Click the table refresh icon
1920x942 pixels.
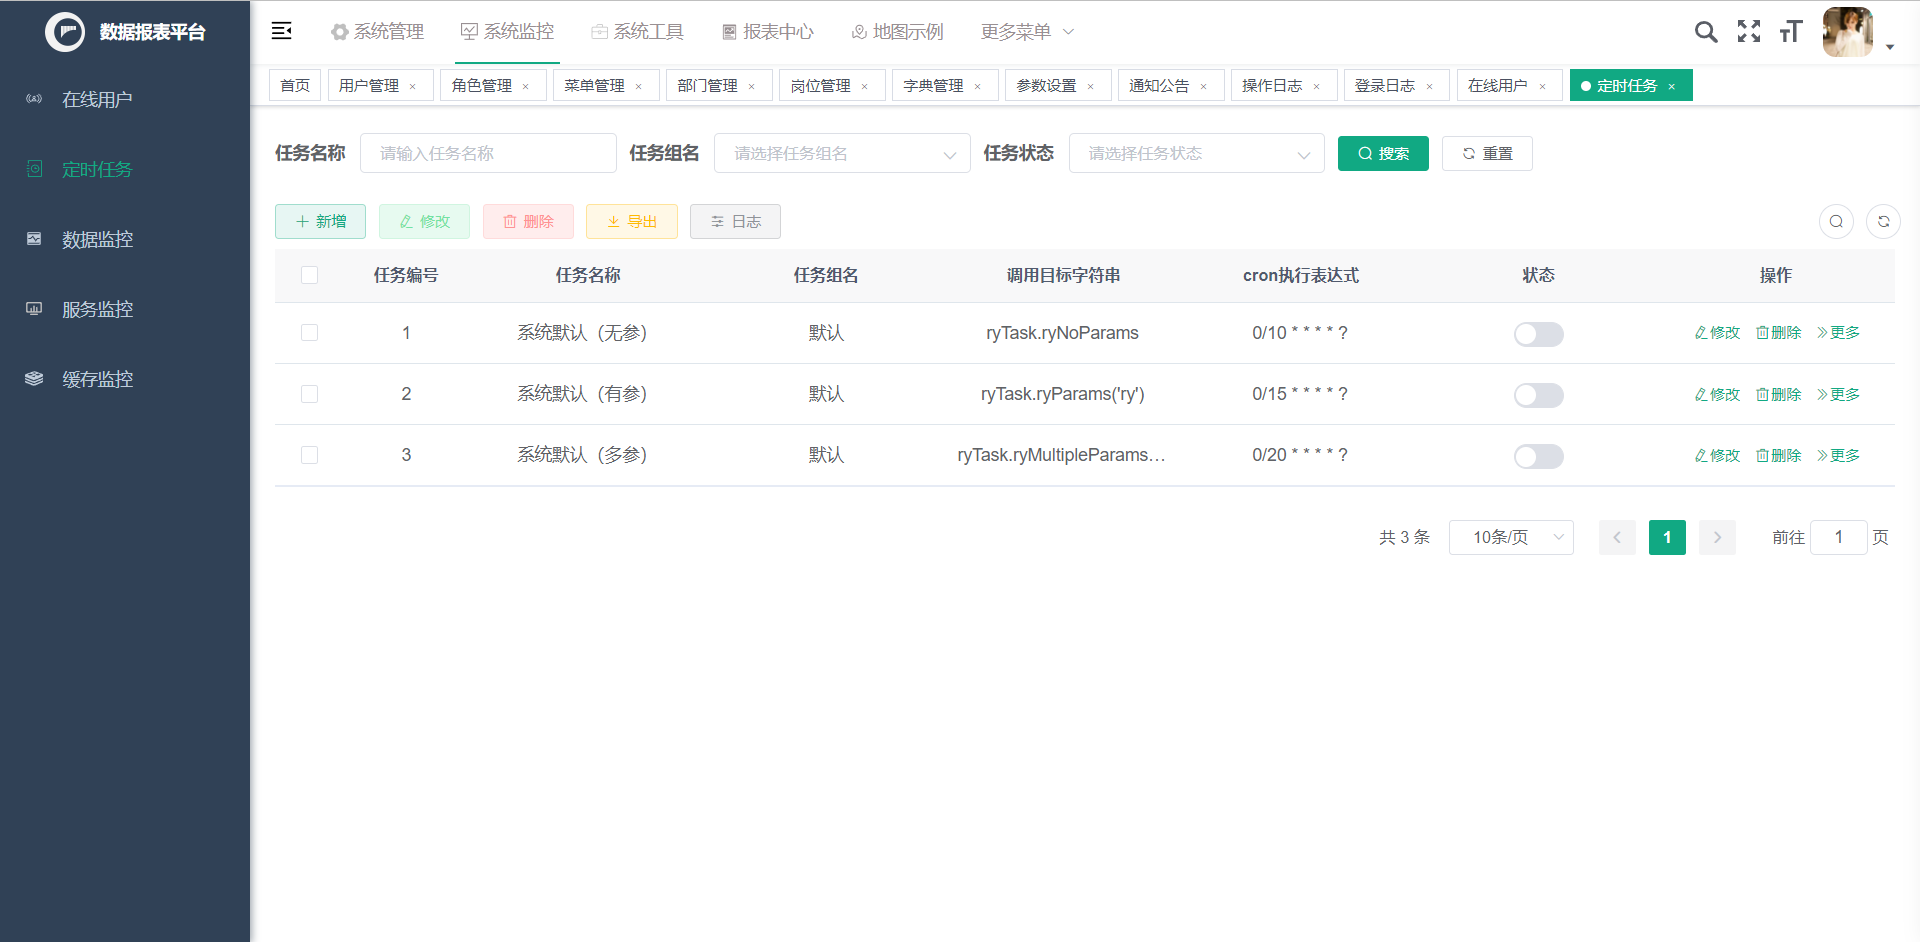[1884, 221]
